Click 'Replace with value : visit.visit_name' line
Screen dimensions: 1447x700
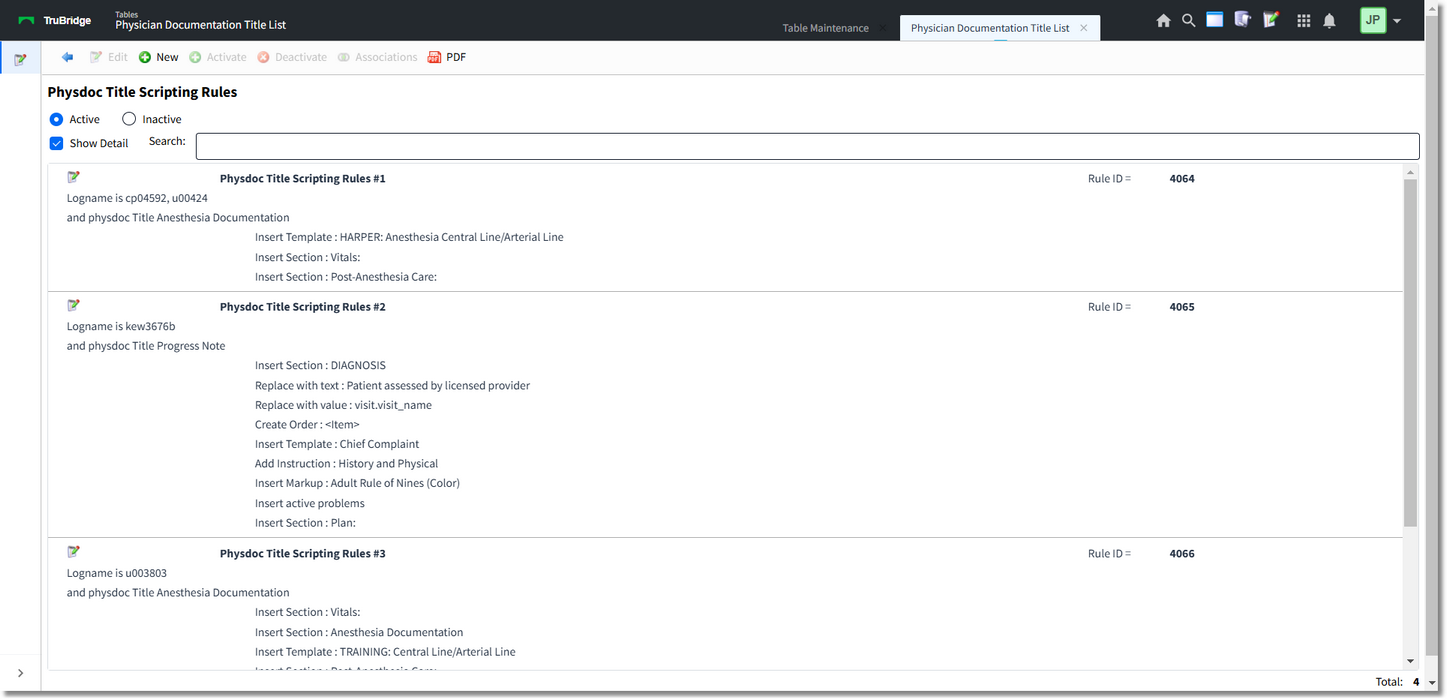click(x=343, y=405)
